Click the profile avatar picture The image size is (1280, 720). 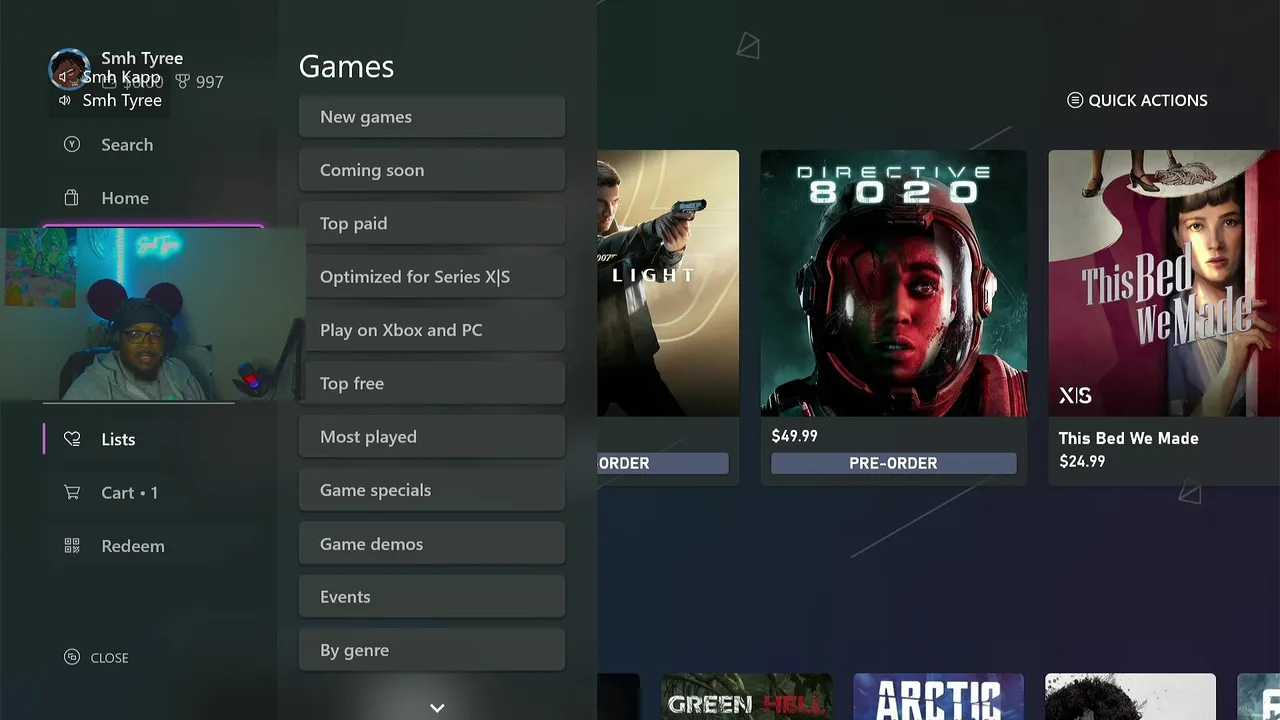coord(68,68)
